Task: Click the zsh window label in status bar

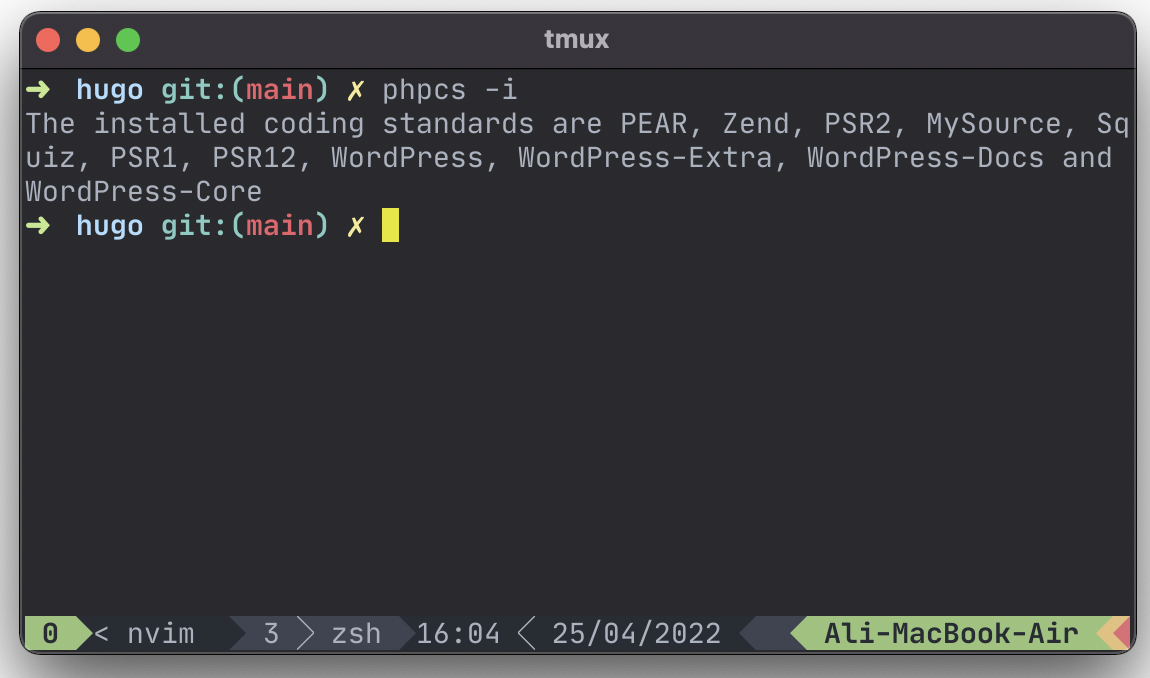Action: point(356,633)
